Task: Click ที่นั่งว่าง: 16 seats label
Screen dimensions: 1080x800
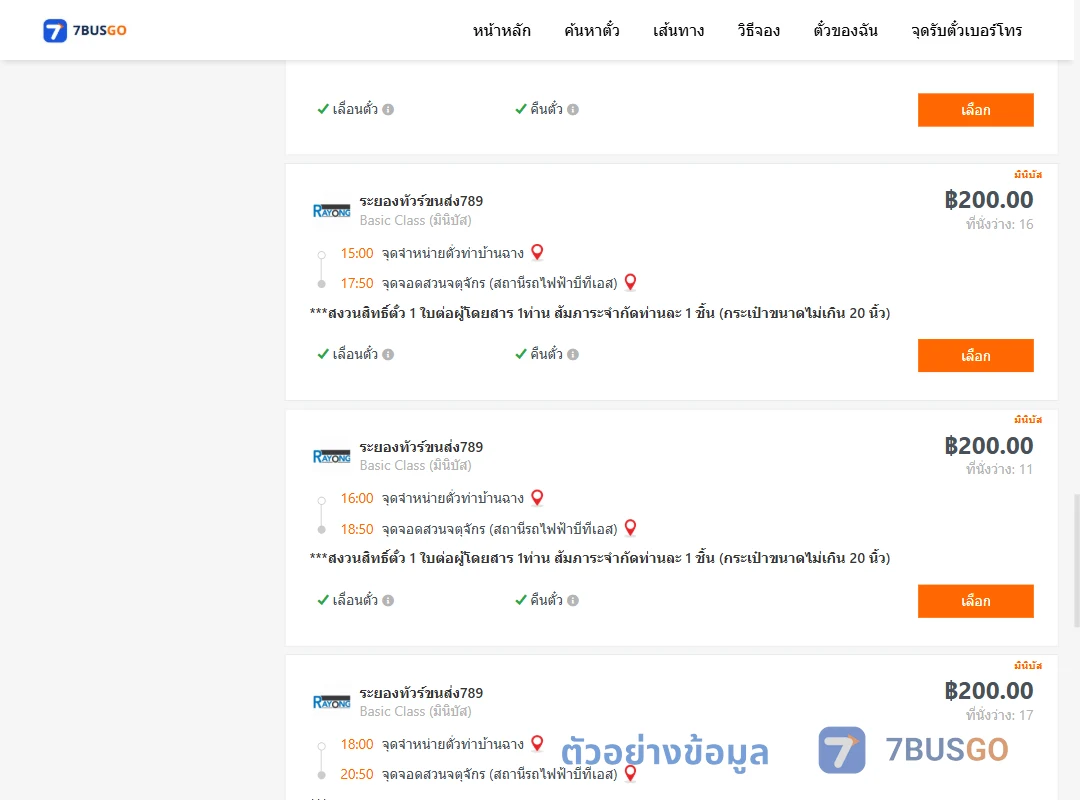Action: coord(999,224)
